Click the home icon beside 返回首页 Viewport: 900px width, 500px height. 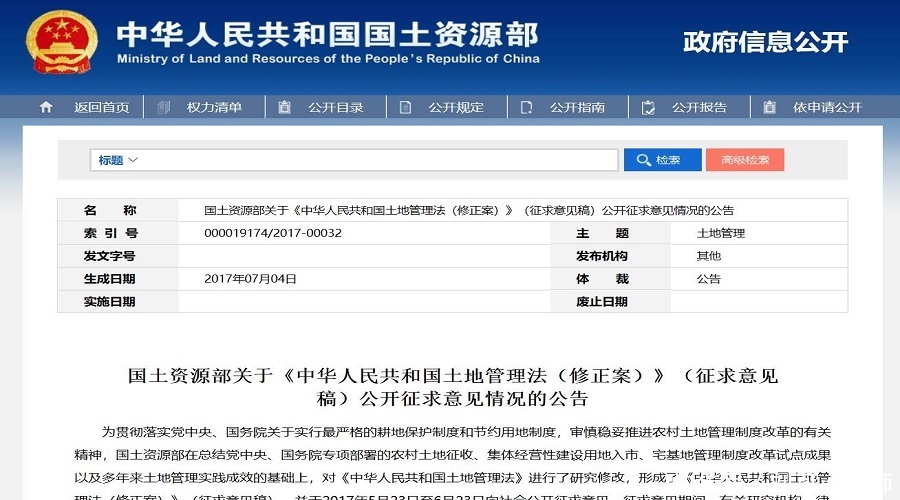(45, 107)
